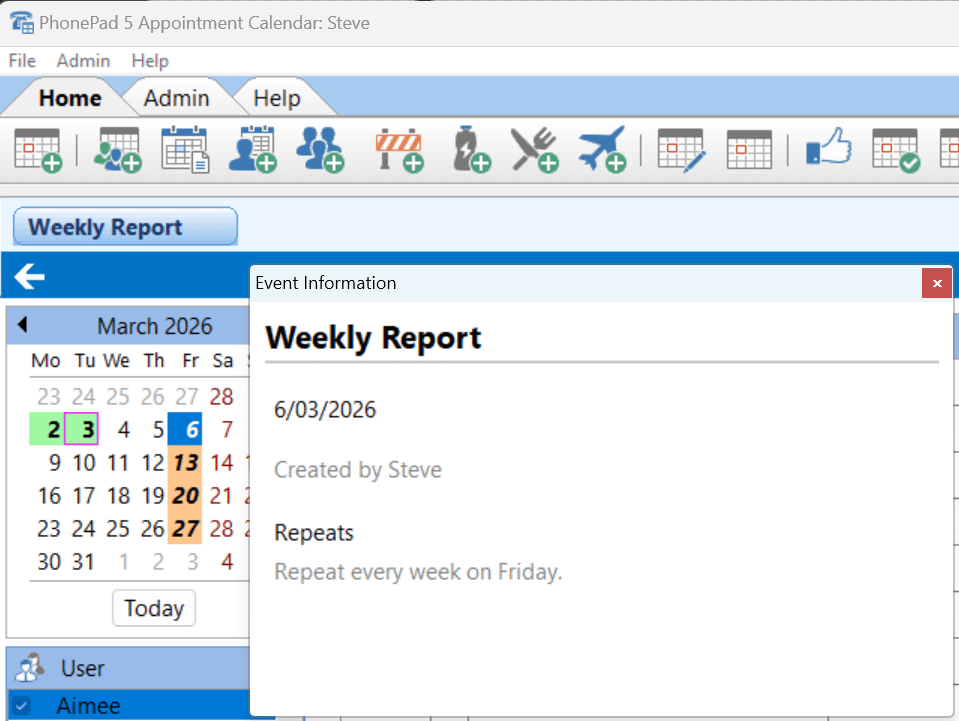Switch to the Home ribbon tab
The width and height of the screenshot is (959, 721).
click(x=70, y=98)
